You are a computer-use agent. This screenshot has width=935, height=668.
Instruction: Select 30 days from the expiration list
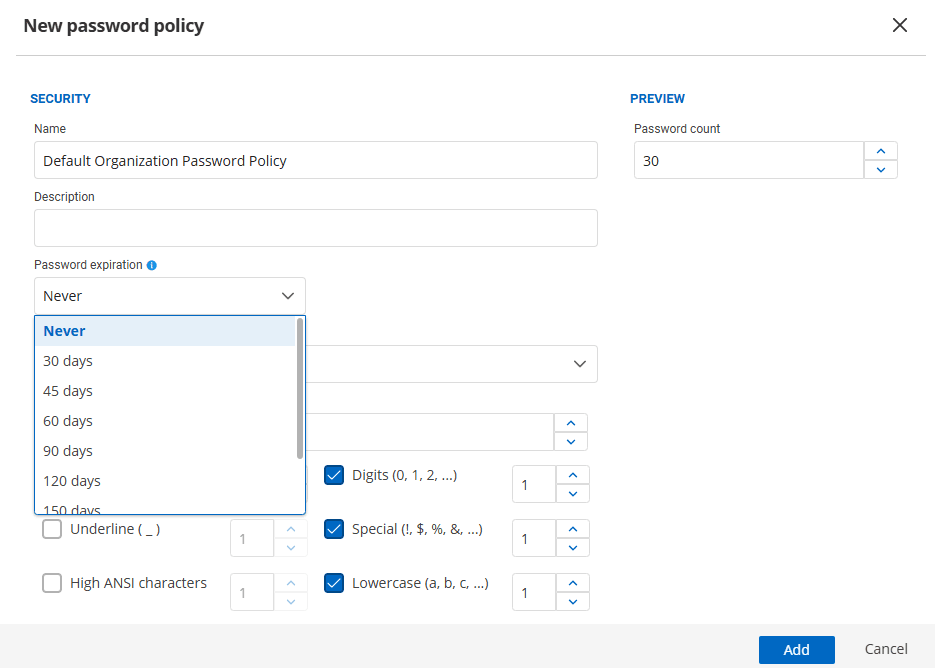click(67, 360)
